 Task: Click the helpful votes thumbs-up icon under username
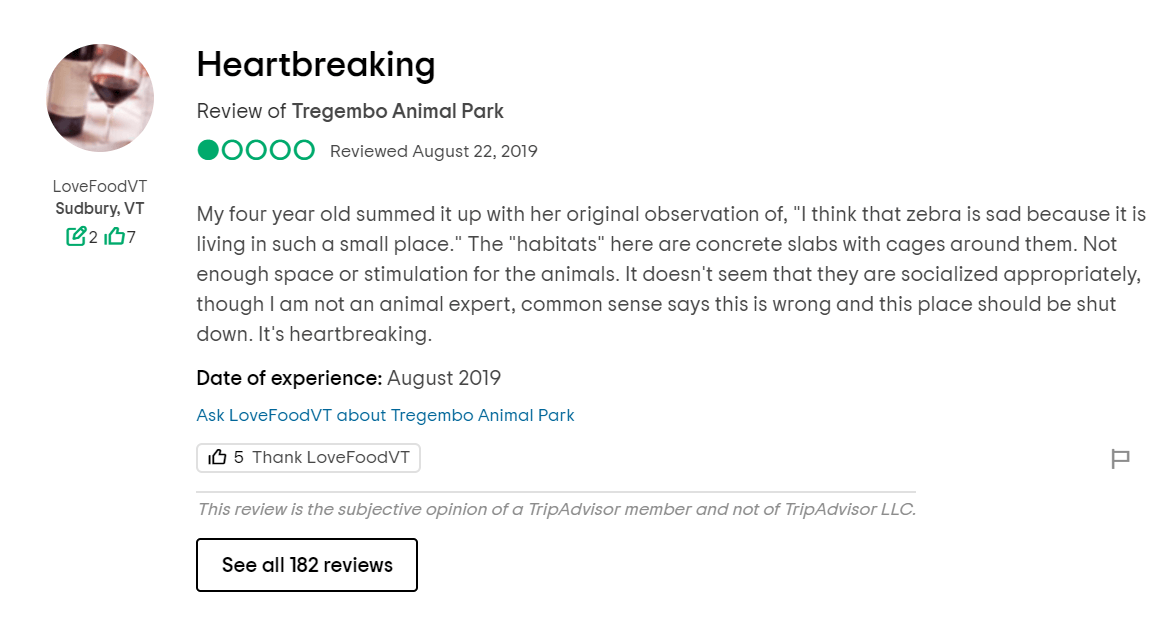click(x=114, y=237)
